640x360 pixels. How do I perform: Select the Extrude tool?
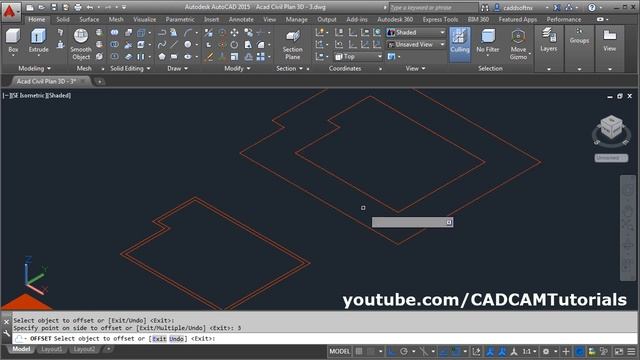(38, 41)
